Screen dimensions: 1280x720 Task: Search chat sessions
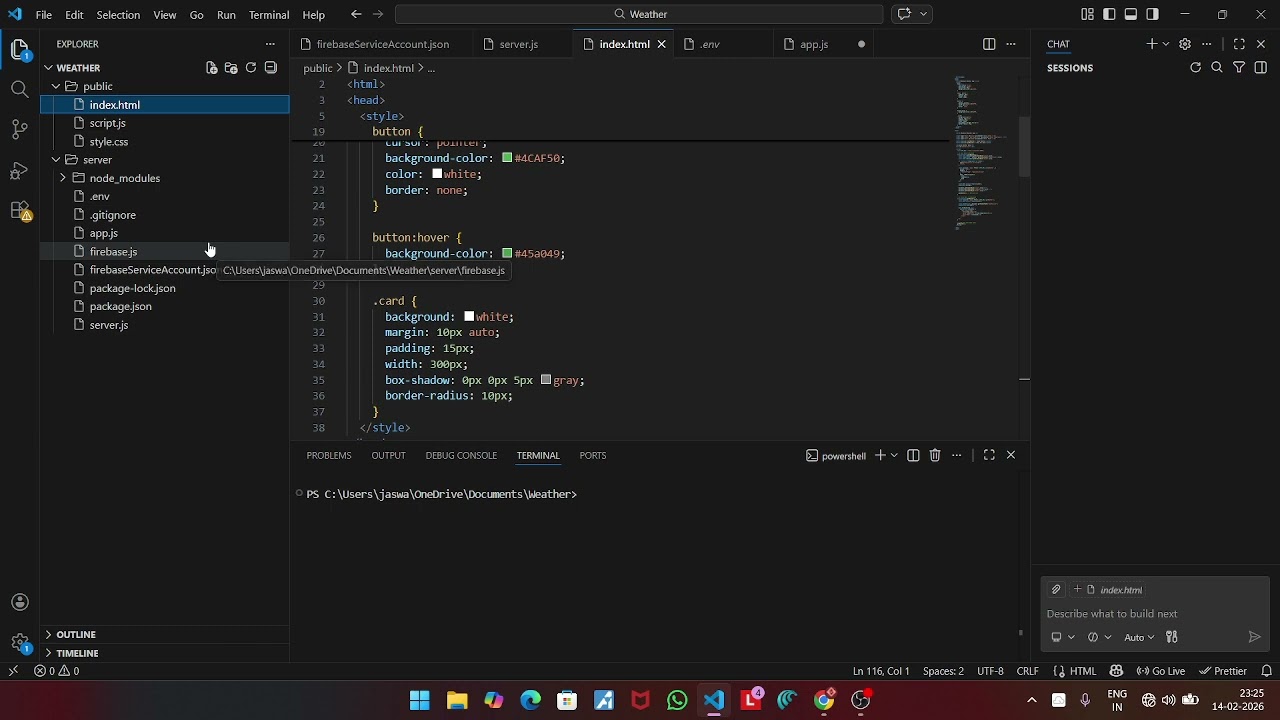click(x=1217, y=68)
